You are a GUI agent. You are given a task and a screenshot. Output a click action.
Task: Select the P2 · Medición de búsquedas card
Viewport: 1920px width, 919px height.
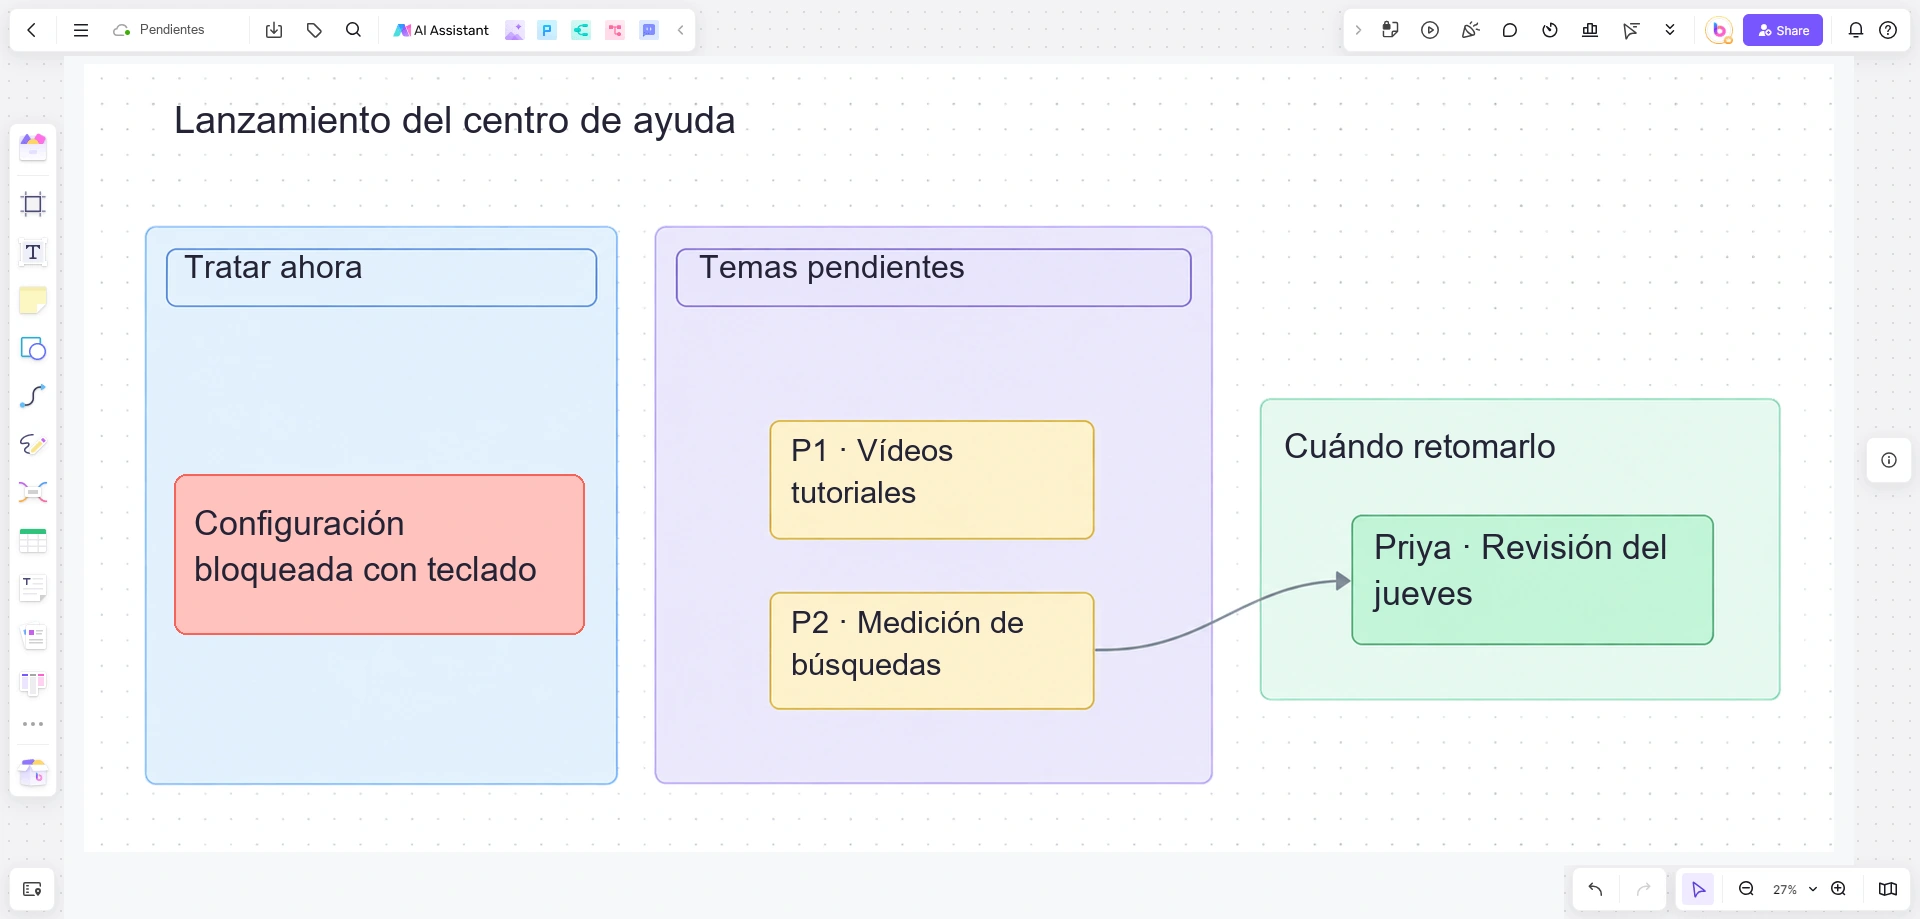932,651
